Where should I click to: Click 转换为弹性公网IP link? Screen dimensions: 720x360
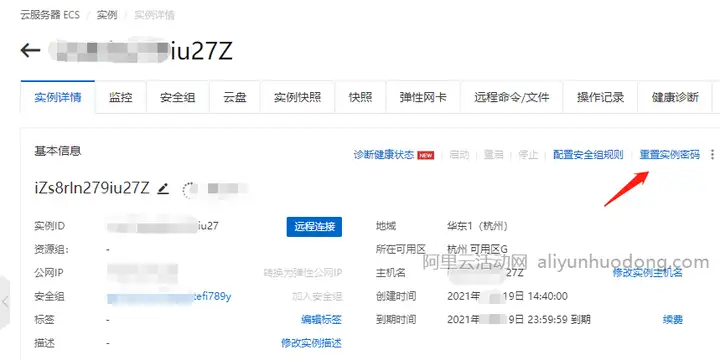point(303,273)
